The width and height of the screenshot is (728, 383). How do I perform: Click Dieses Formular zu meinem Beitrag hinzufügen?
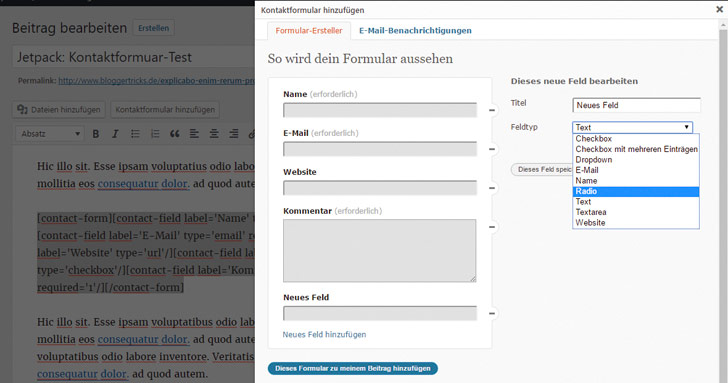pos(352,368)
